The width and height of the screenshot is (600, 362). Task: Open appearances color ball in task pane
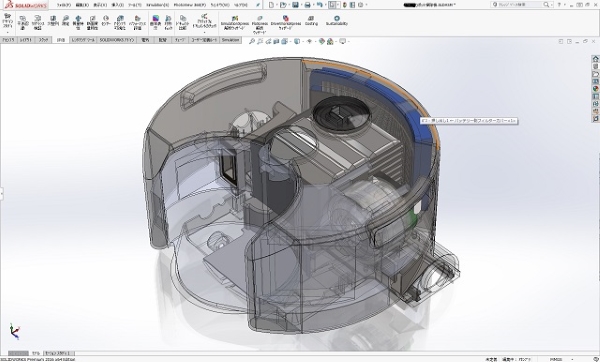595,89
